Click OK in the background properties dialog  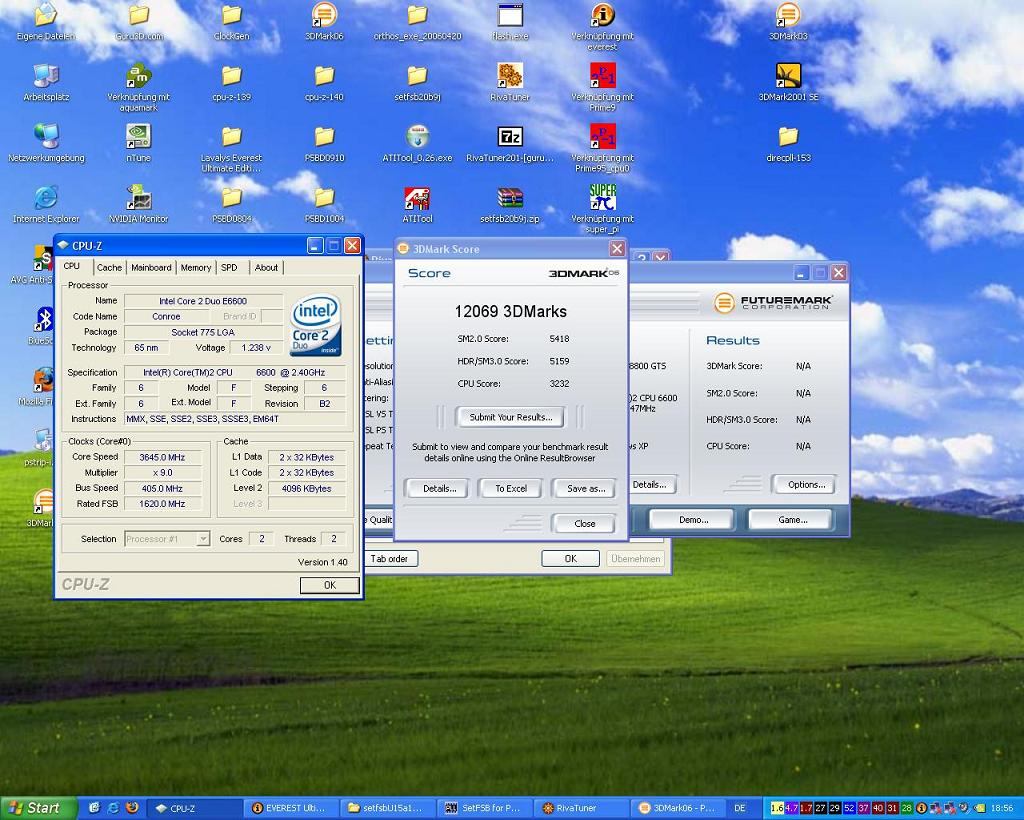571,559
